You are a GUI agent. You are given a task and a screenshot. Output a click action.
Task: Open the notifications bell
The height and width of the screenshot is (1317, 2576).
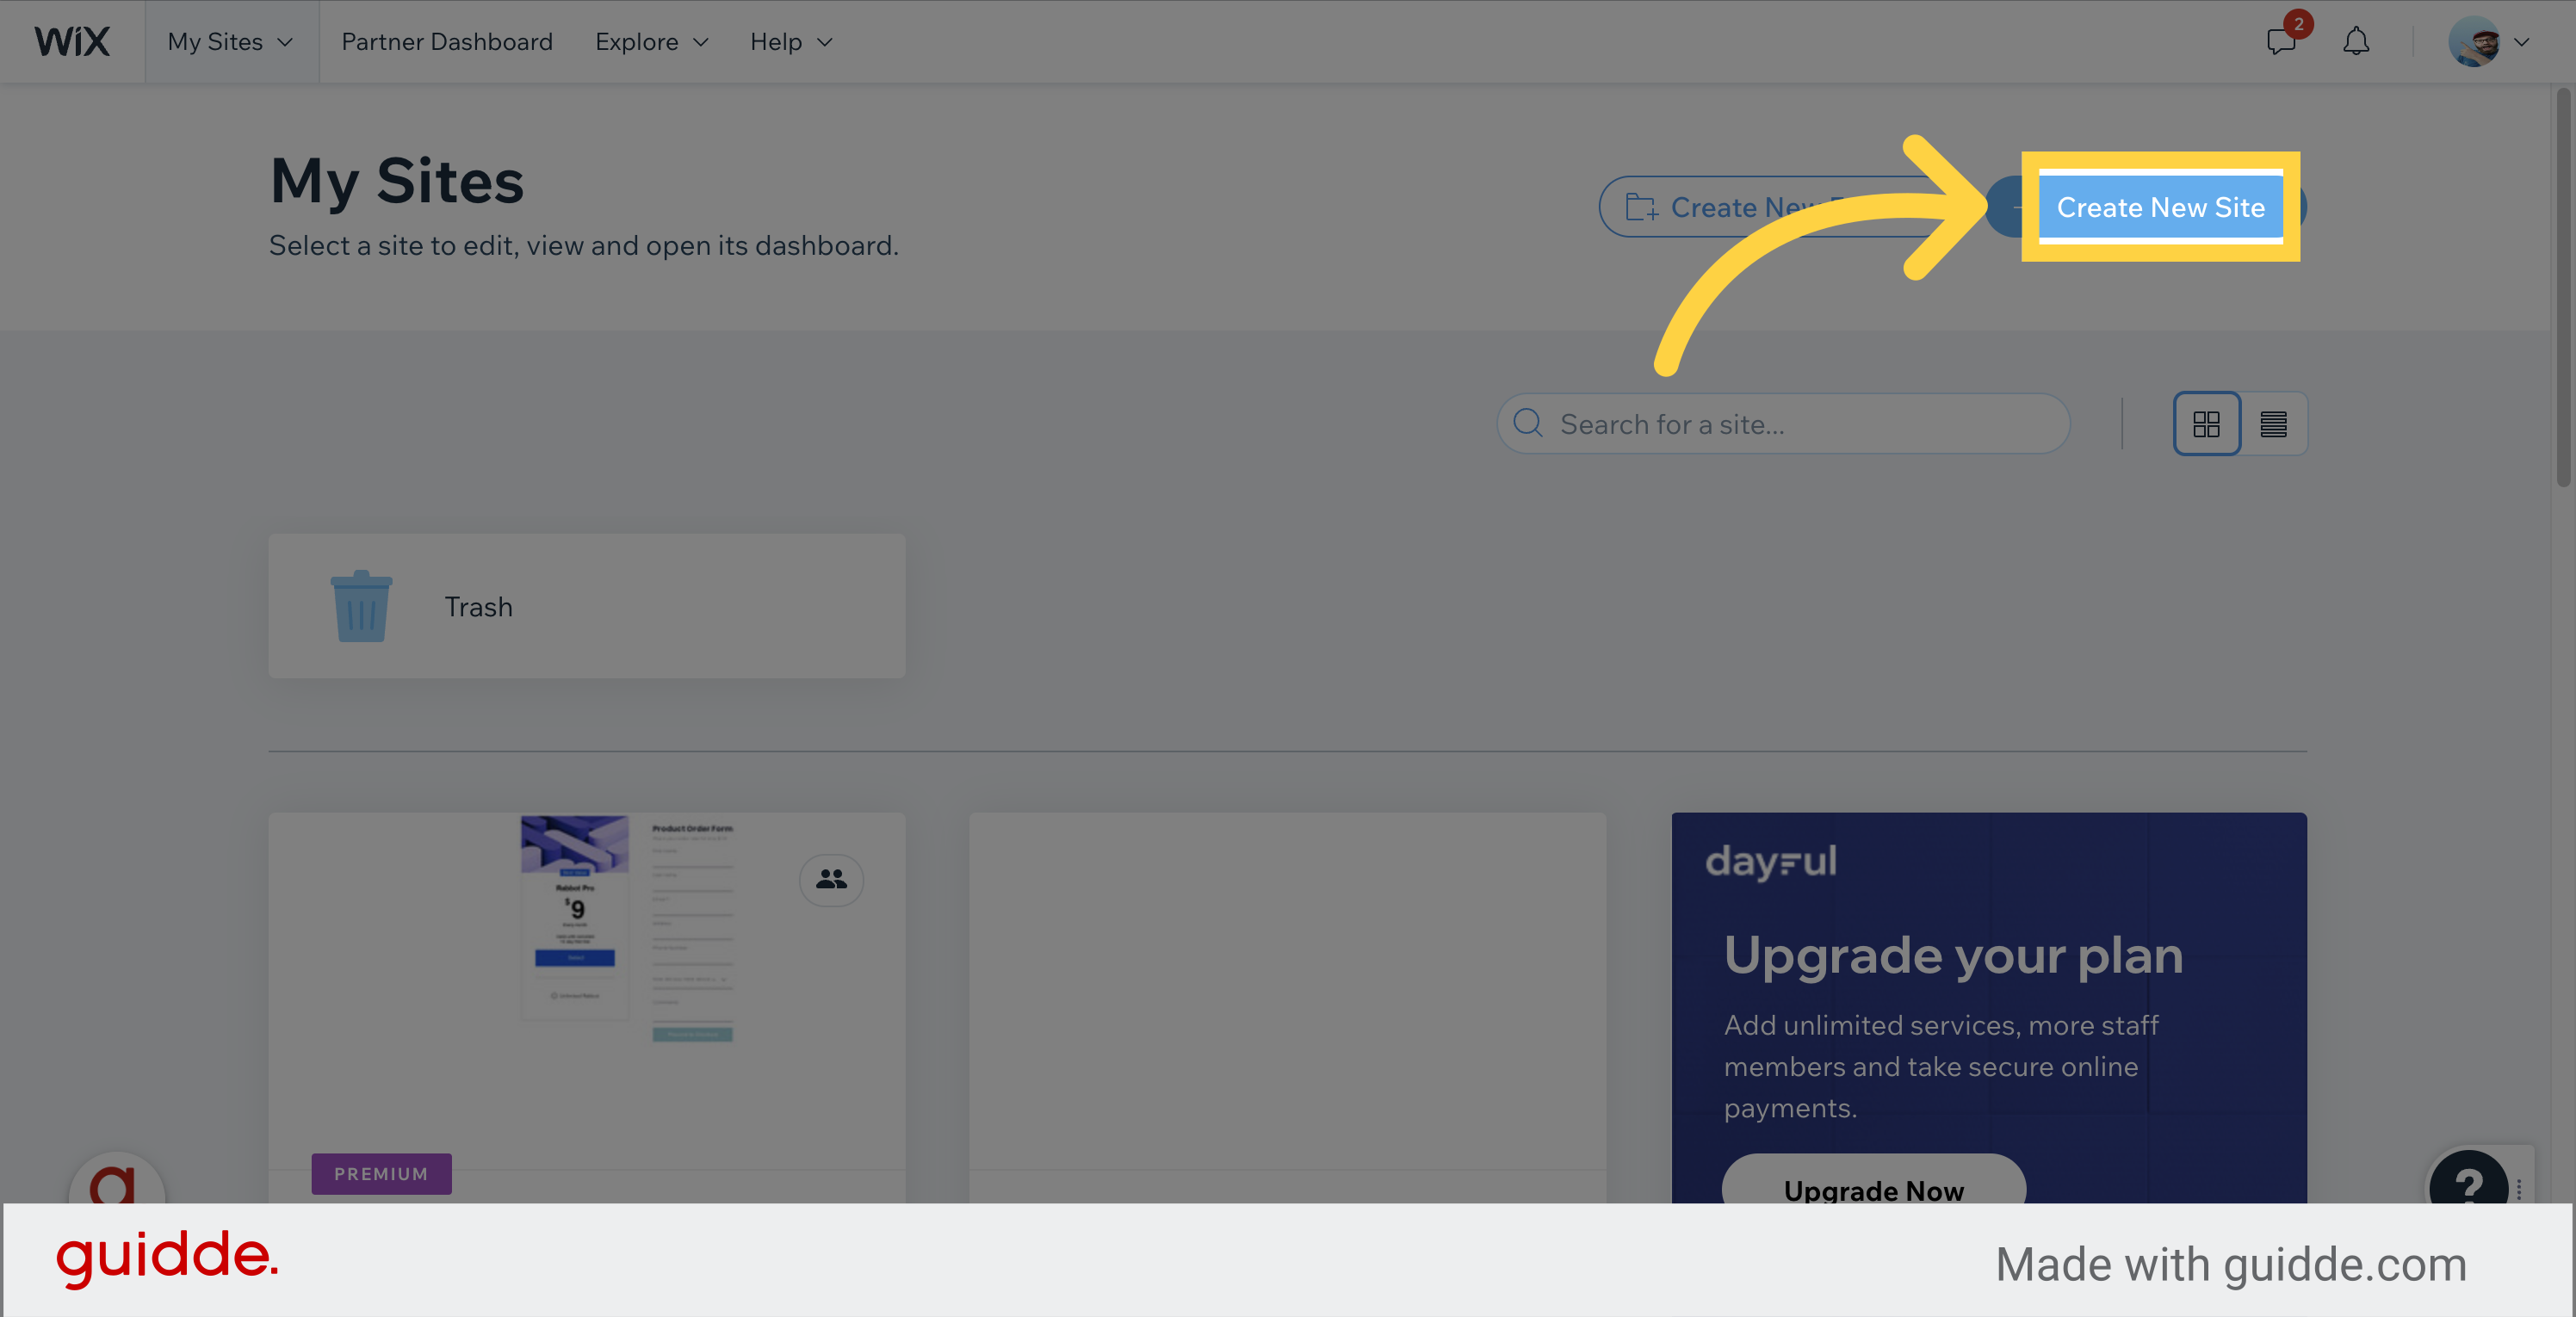pos(2356,42)
